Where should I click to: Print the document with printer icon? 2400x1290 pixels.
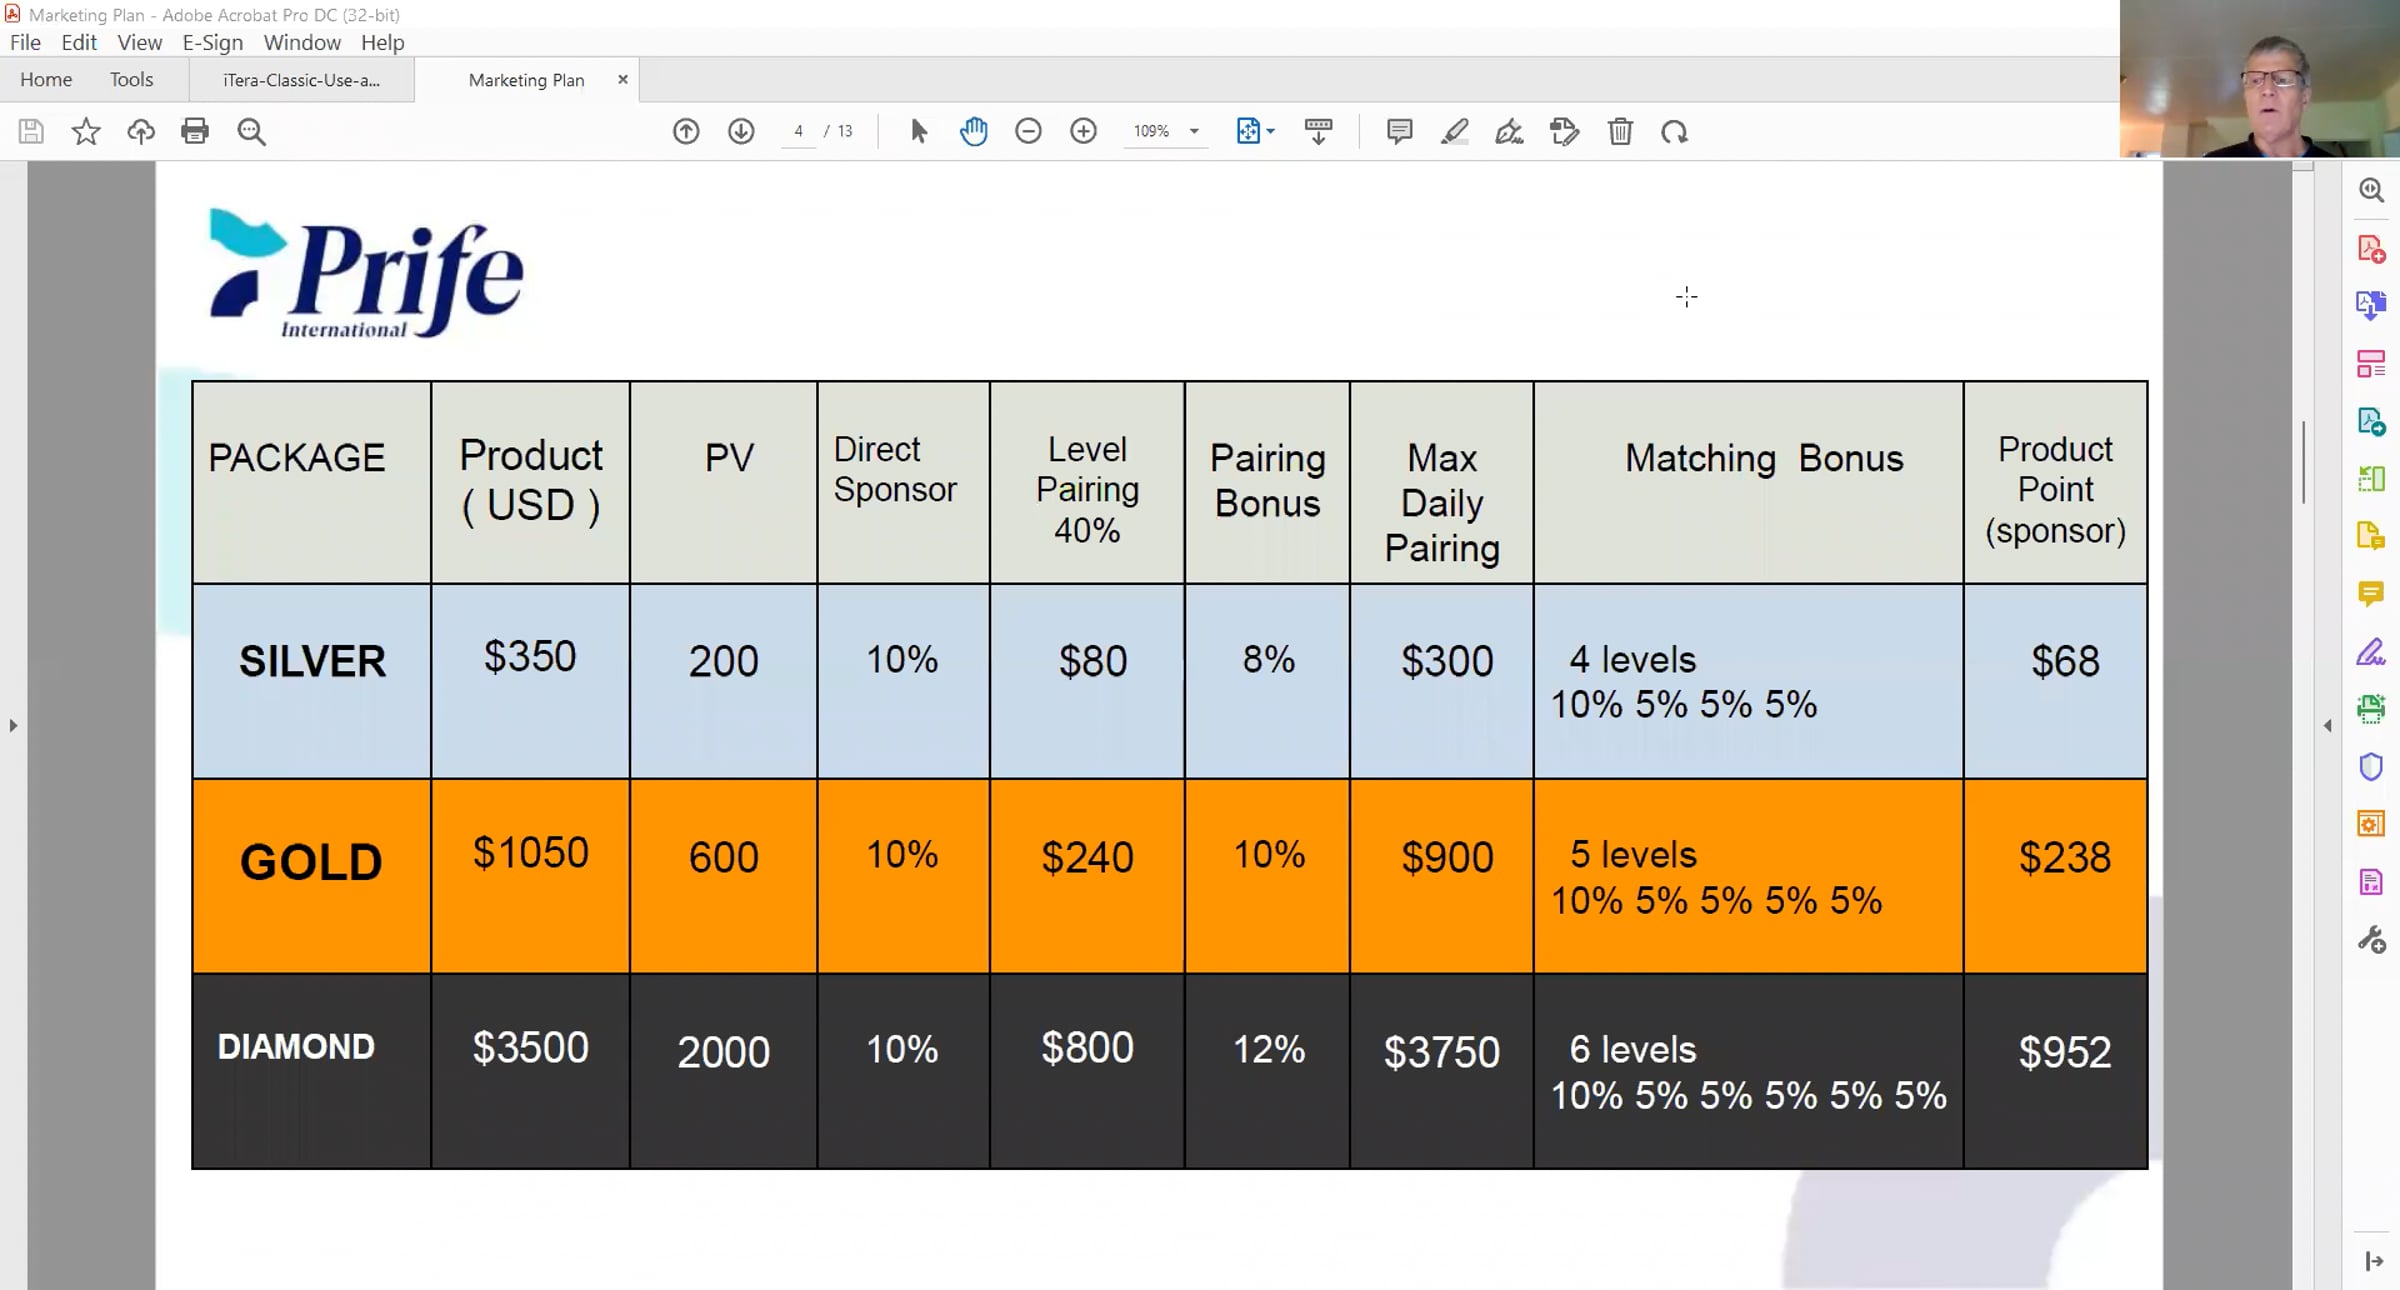click(x=195, y=131)
